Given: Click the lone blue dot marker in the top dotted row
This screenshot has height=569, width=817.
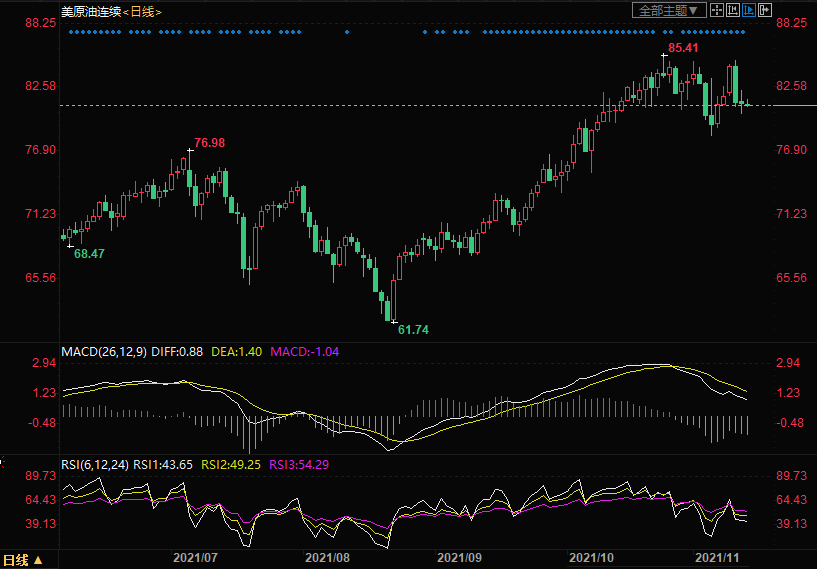Looking at the screenshot, I should click(347, 32).
